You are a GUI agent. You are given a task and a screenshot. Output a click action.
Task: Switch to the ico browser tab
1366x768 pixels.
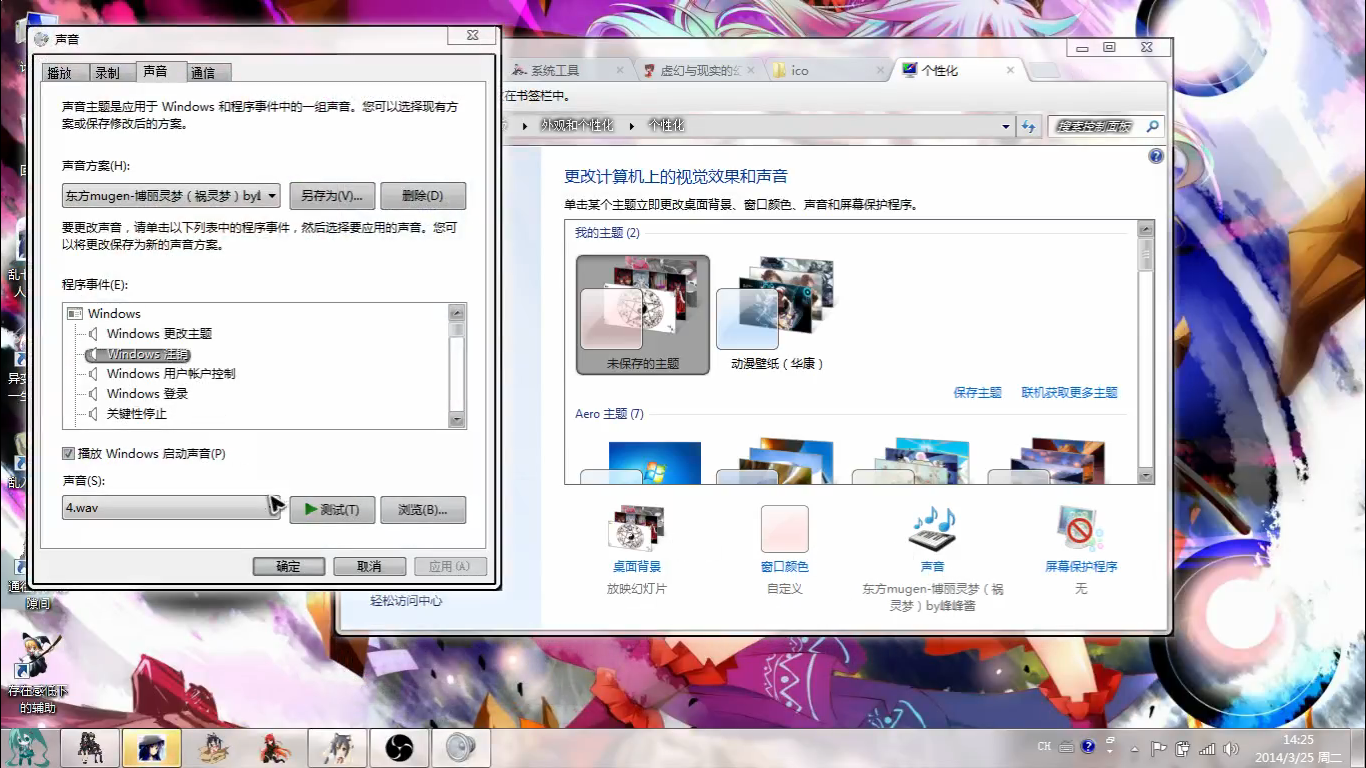(x=827, y=71)
